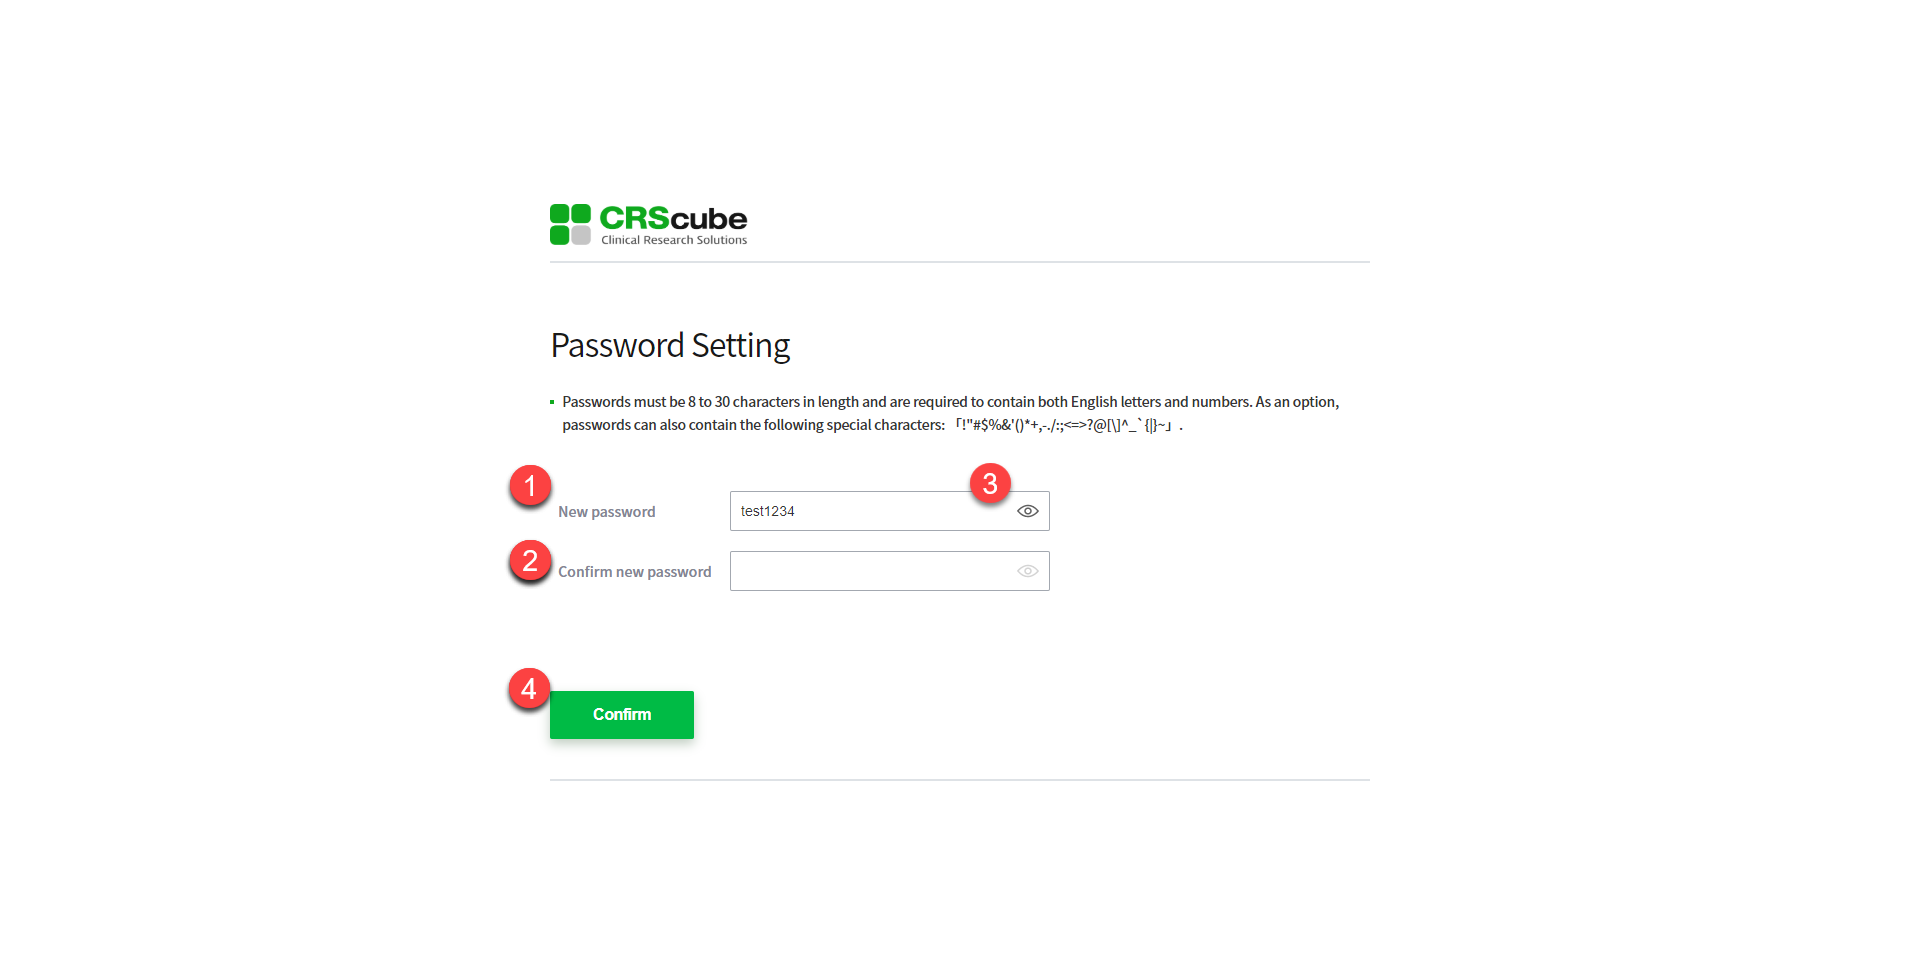This screenshot has height=969, width=1920.
Task: Click the green bullet before password rules
Action: pos(552,402)
